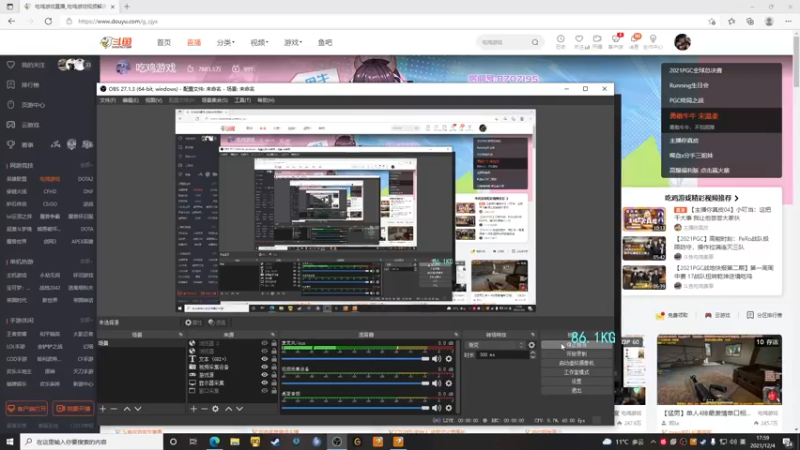Open user avatar in Douyu header
The height and width of the screenshot is (450, 800).
(x=682, y=42)
